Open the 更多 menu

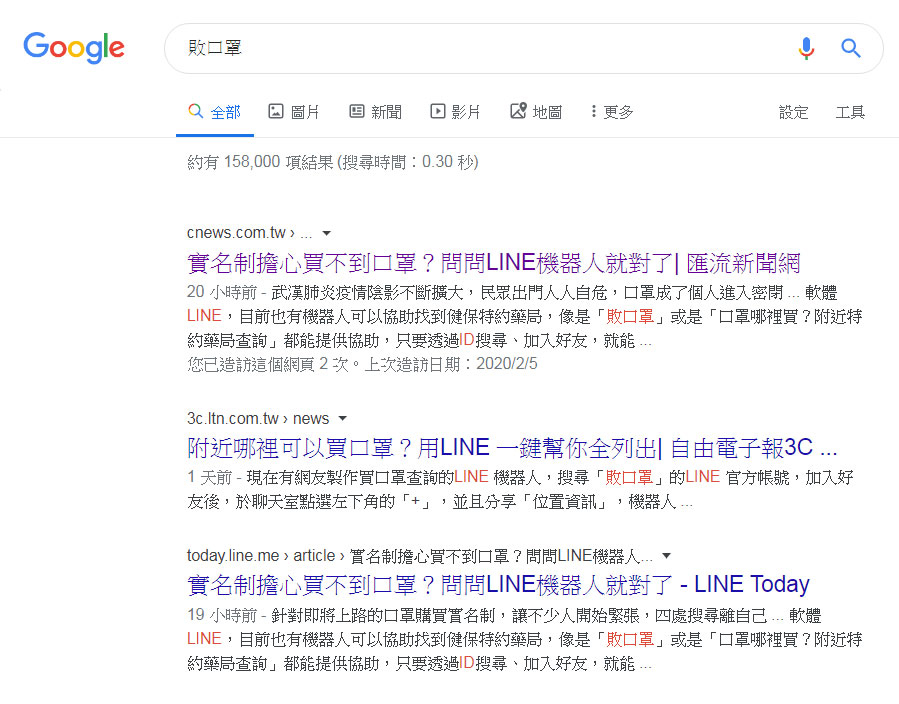click(x=612, y=112)
